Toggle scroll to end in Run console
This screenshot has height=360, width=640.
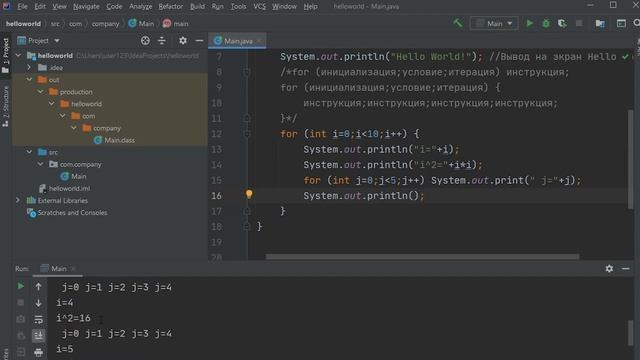click(x=38, y=336)
